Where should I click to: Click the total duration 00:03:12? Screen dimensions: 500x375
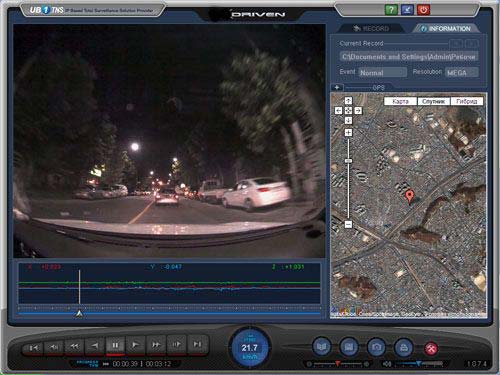158,364
